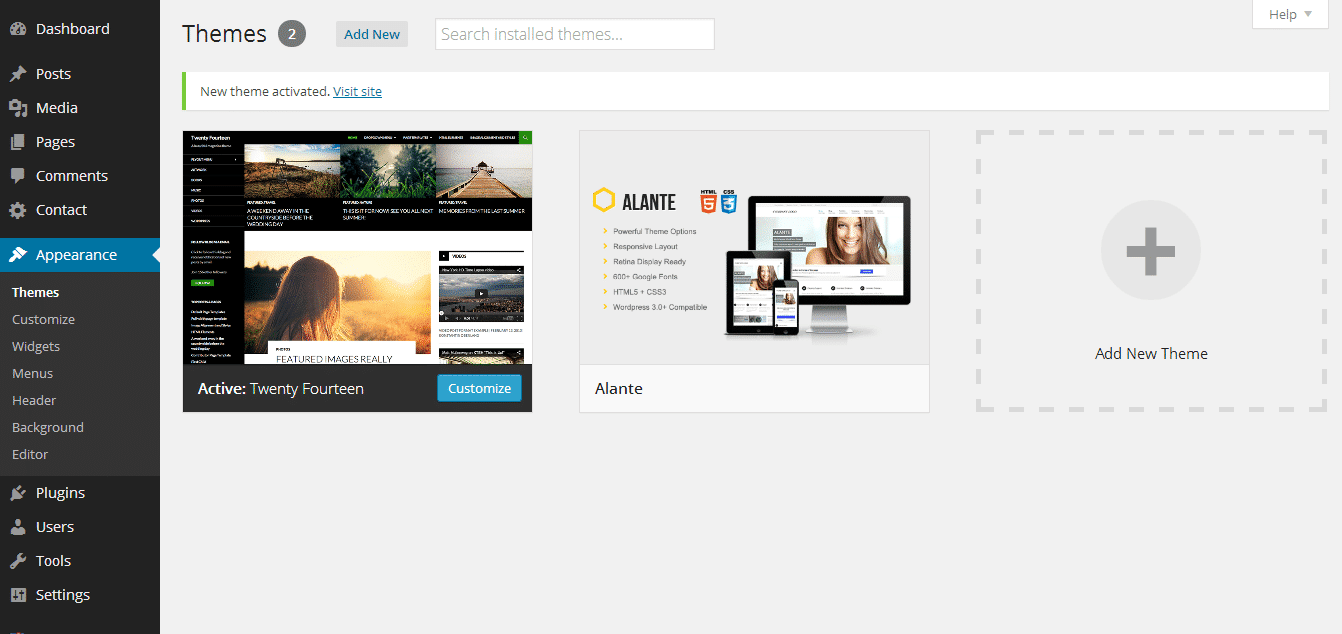Click the Contact gear icon
This screenshot has height=634, width=1342.
[x=18, y=210]
